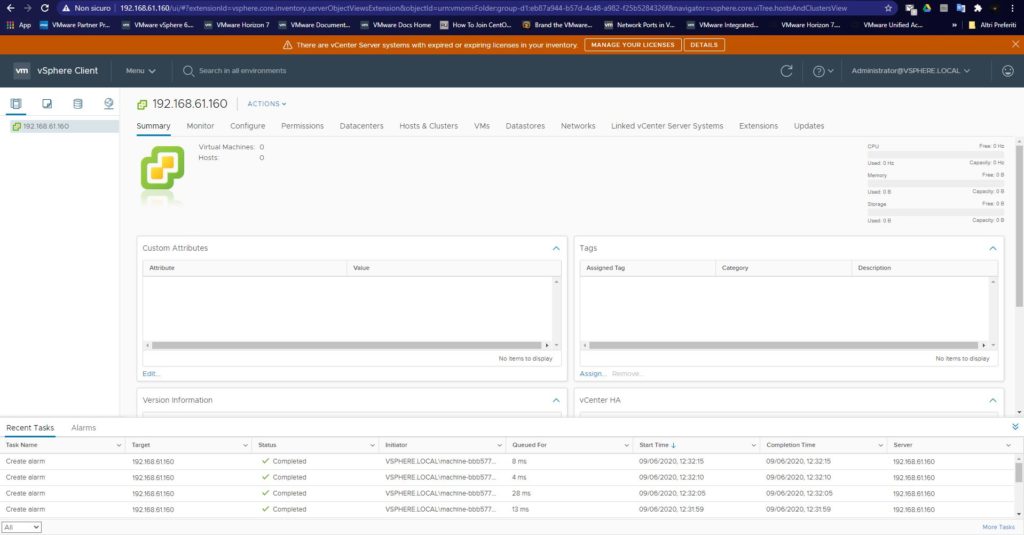Viewport: 1024px width, 535px height.
Task: Open the Hosts and Clusters navigator icon
Action: (x=16, y=104)
